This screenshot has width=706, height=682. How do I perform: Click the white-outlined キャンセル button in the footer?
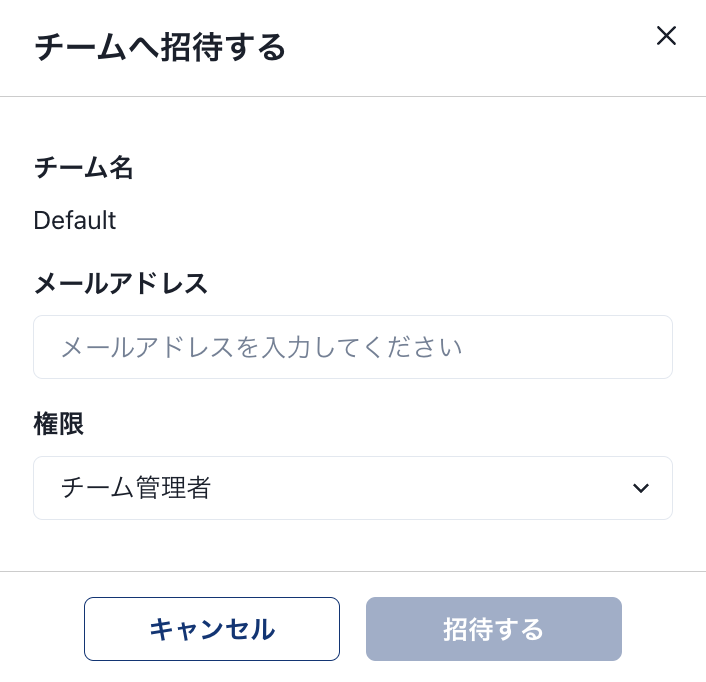[x=212, y=629]
